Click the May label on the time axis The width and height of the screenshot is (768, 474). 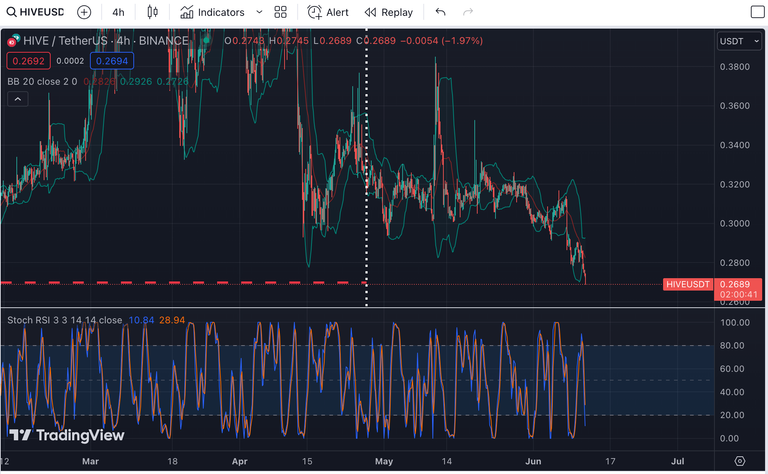[384, 461]
